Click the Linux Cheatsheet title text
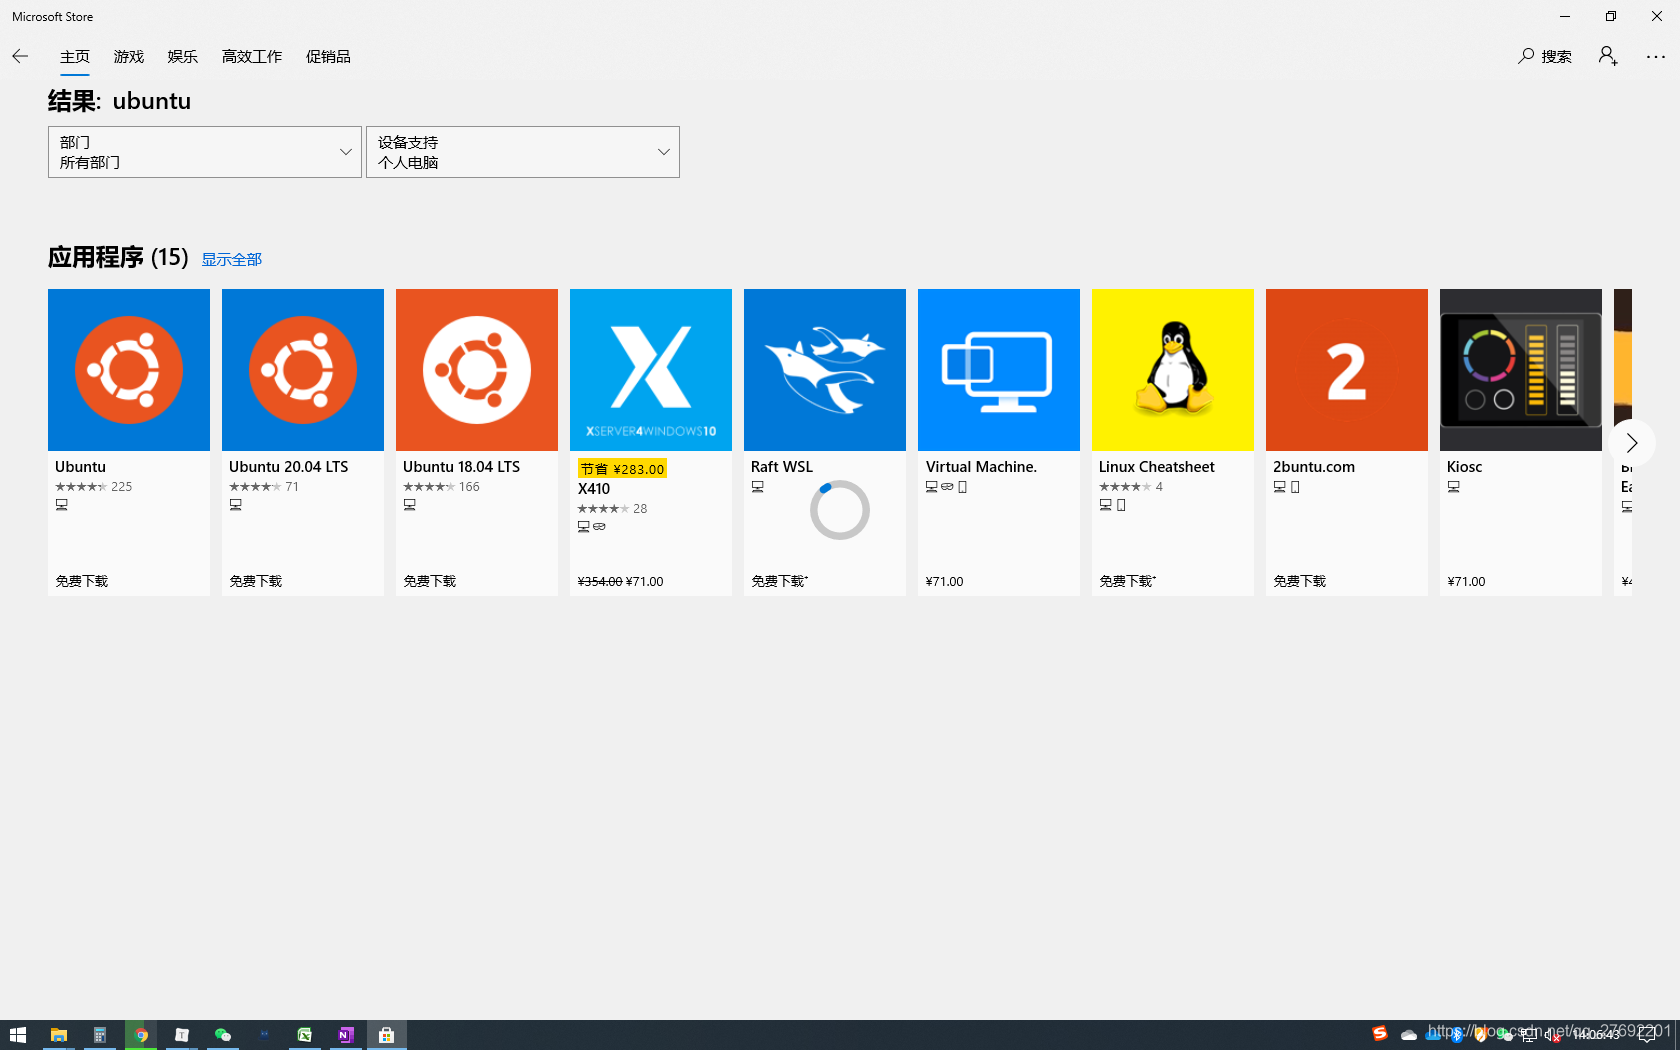Viewport: 1680px width, 1050px height. (1157, 467)
